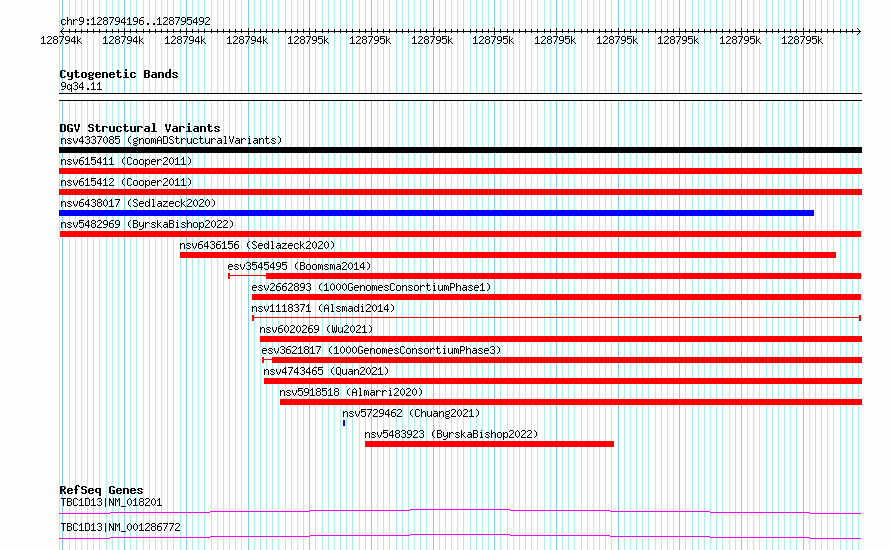This screenshot has width=890, height=550.
Task: Click the magenta NM_001286772 transcript line
Action: (x=460, y=536)
